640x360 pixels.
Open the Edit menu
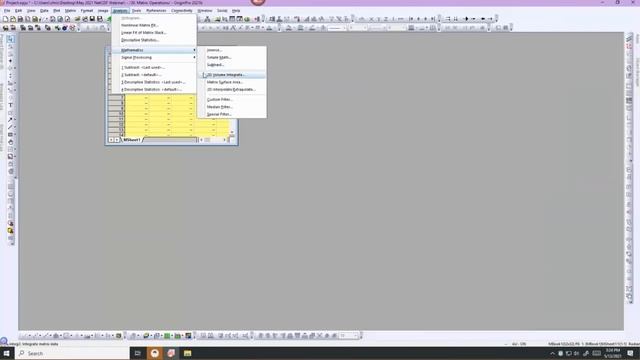point(18,11)
